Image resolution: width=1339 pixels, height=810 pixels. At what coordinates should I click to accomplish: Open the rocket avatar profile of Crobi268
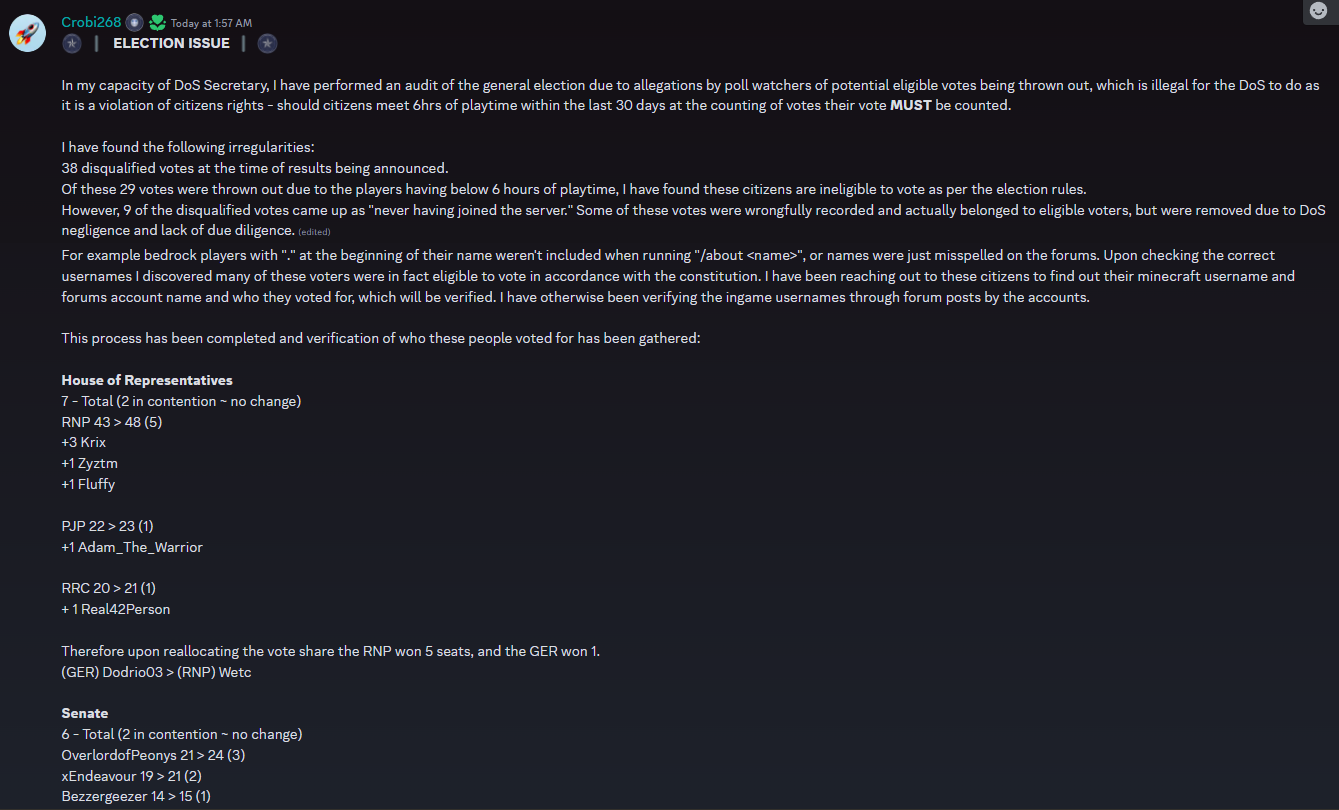click(26, 32)
